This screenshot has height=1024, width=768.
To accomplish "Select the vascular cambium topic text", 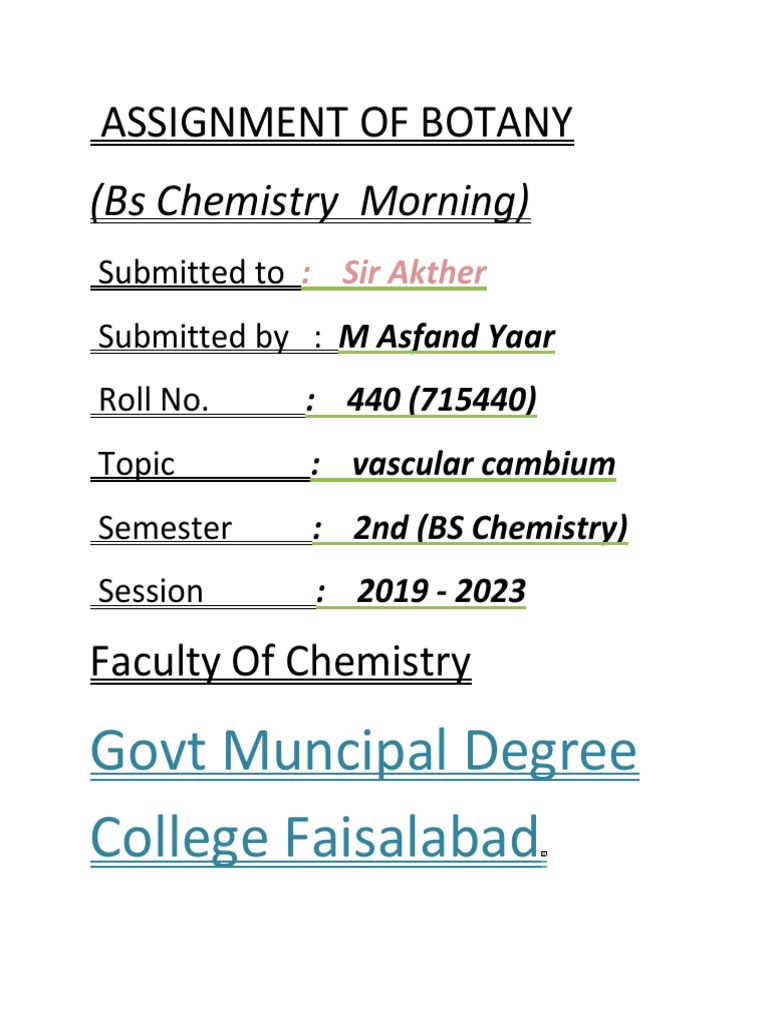I will [484, 464].
